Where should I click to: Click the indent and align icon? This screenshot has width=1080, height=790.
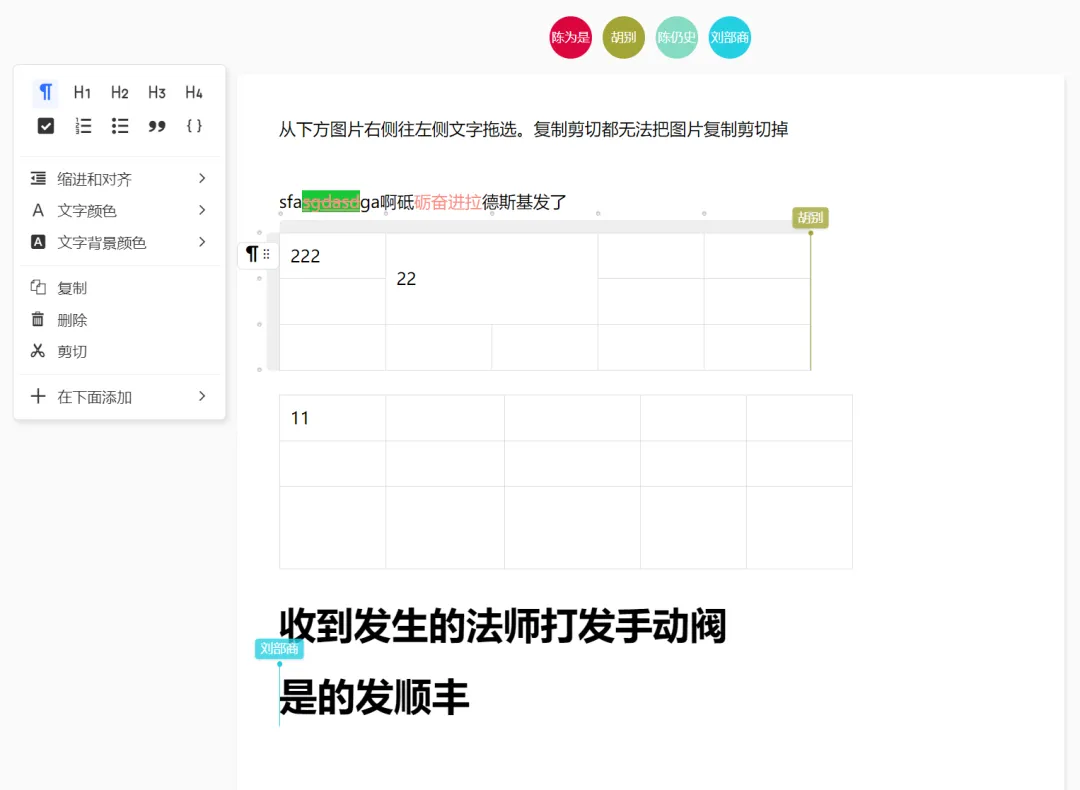point(38,179)
